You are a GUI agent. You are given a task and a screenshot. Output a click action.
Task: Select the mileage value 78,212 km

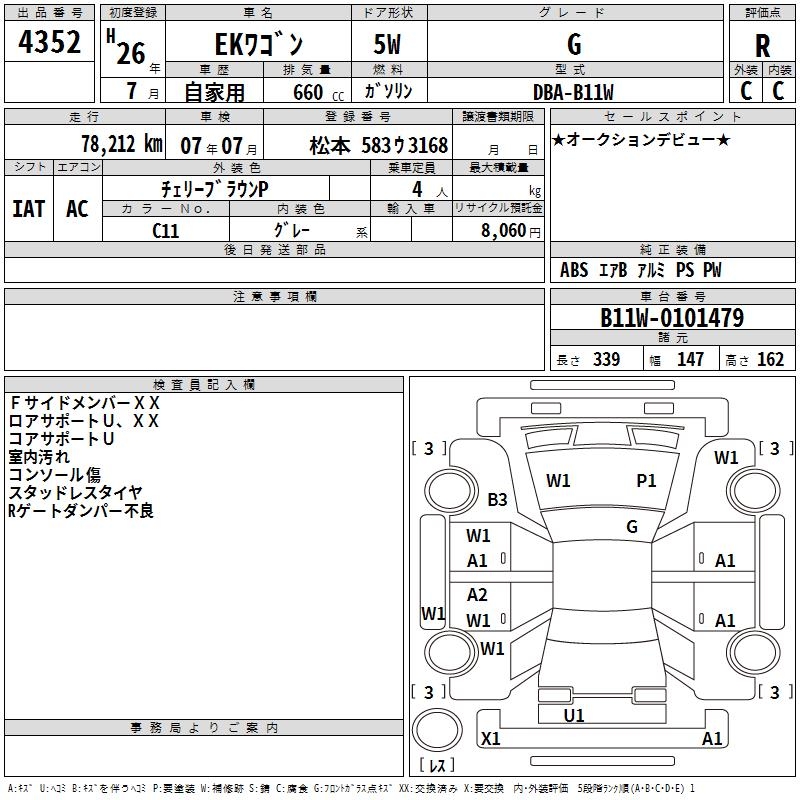click(x=121, y=144)
